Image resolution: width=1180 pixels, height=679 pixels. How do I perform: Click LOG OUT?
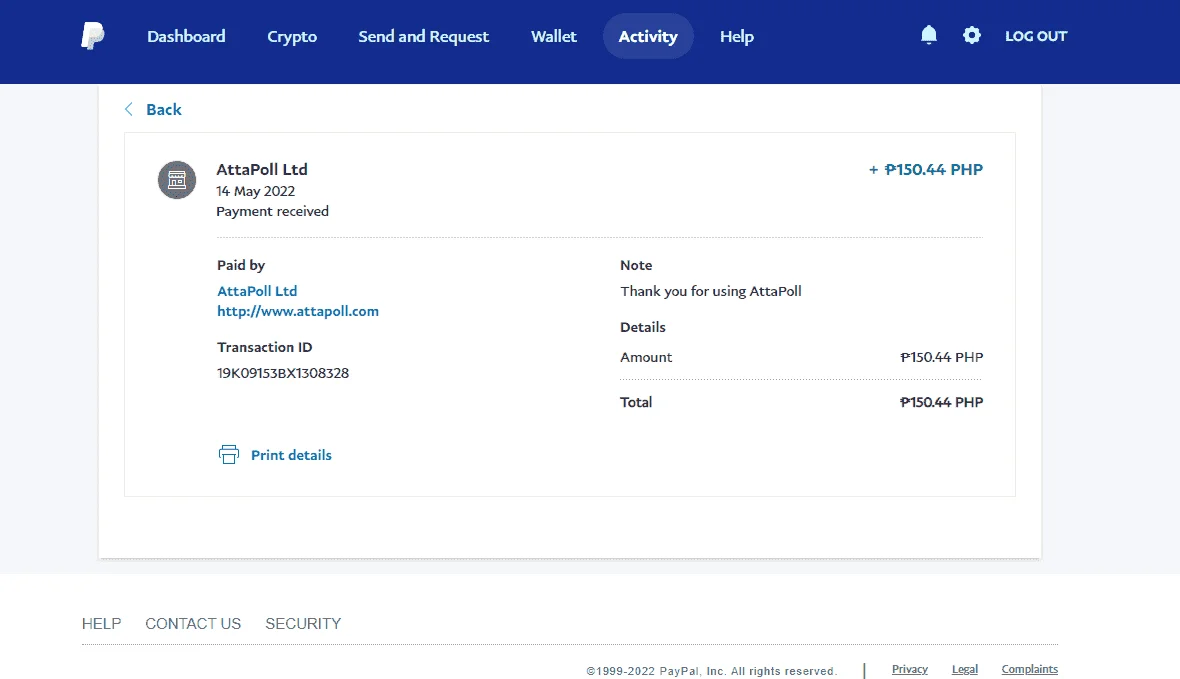coord(1036,36)
